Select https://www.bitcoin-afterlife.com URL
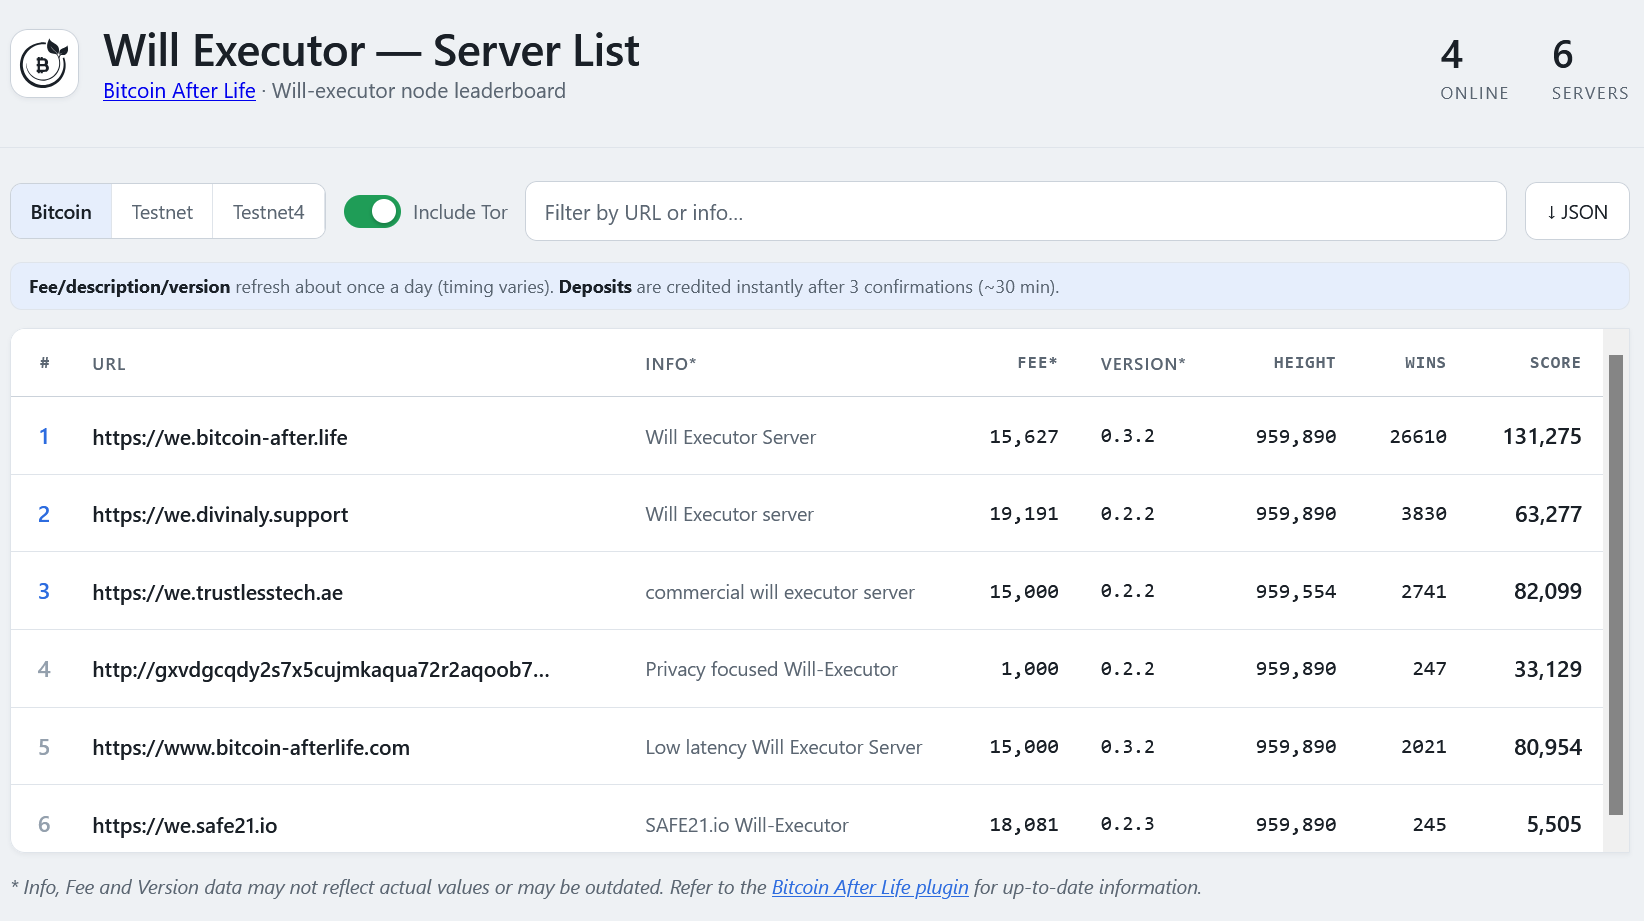This screenshot has width=1644, height=921. tap(251, 748)
